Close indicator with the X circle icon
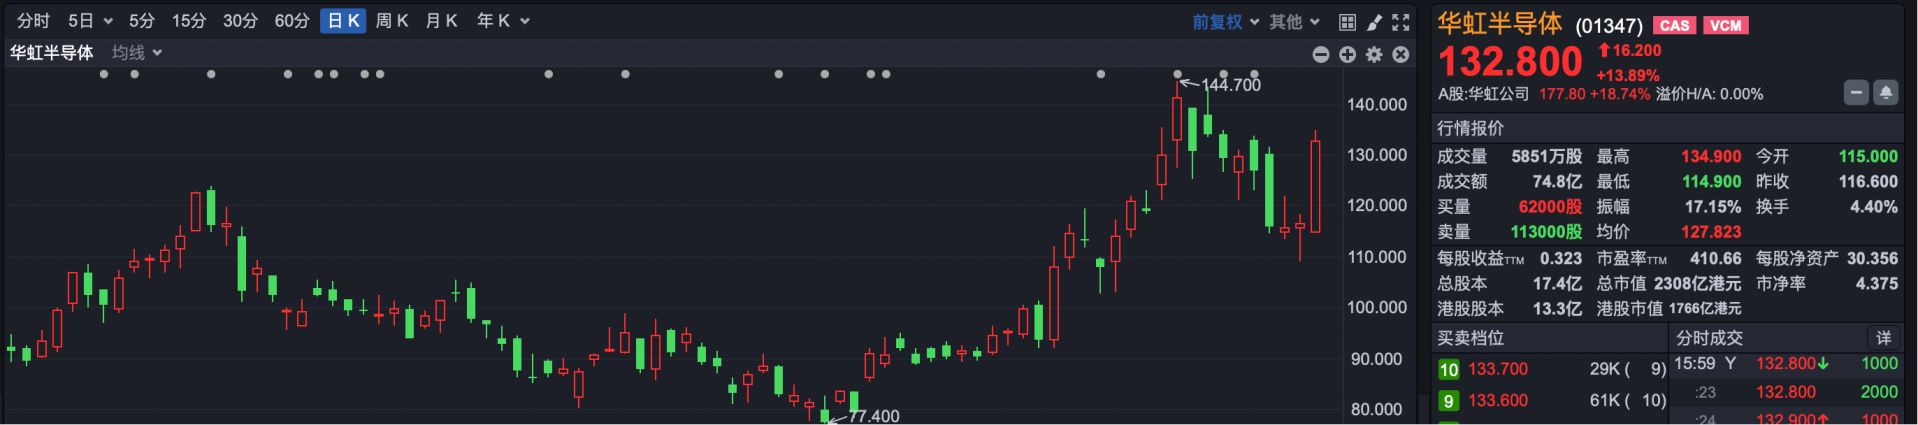The width and height of the screenshot is (1918, 425). pyautogui.click(x=1401, y=54)
